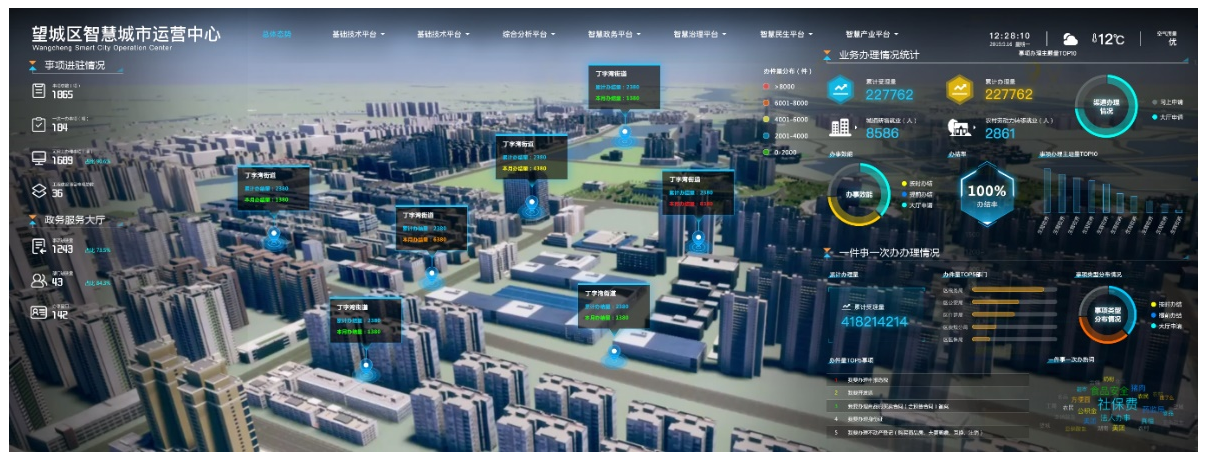Toggle the 0-2000 green legend item
This screenshot has width=1207, height=462.
(781, 152)
